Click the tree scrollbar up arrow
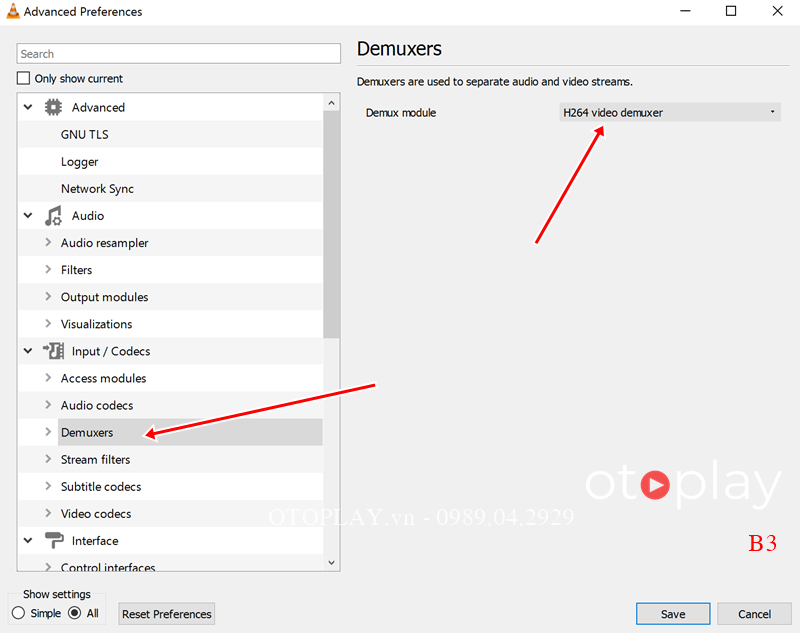The height and width of the screenshot is (633, 800). (332, 103)
